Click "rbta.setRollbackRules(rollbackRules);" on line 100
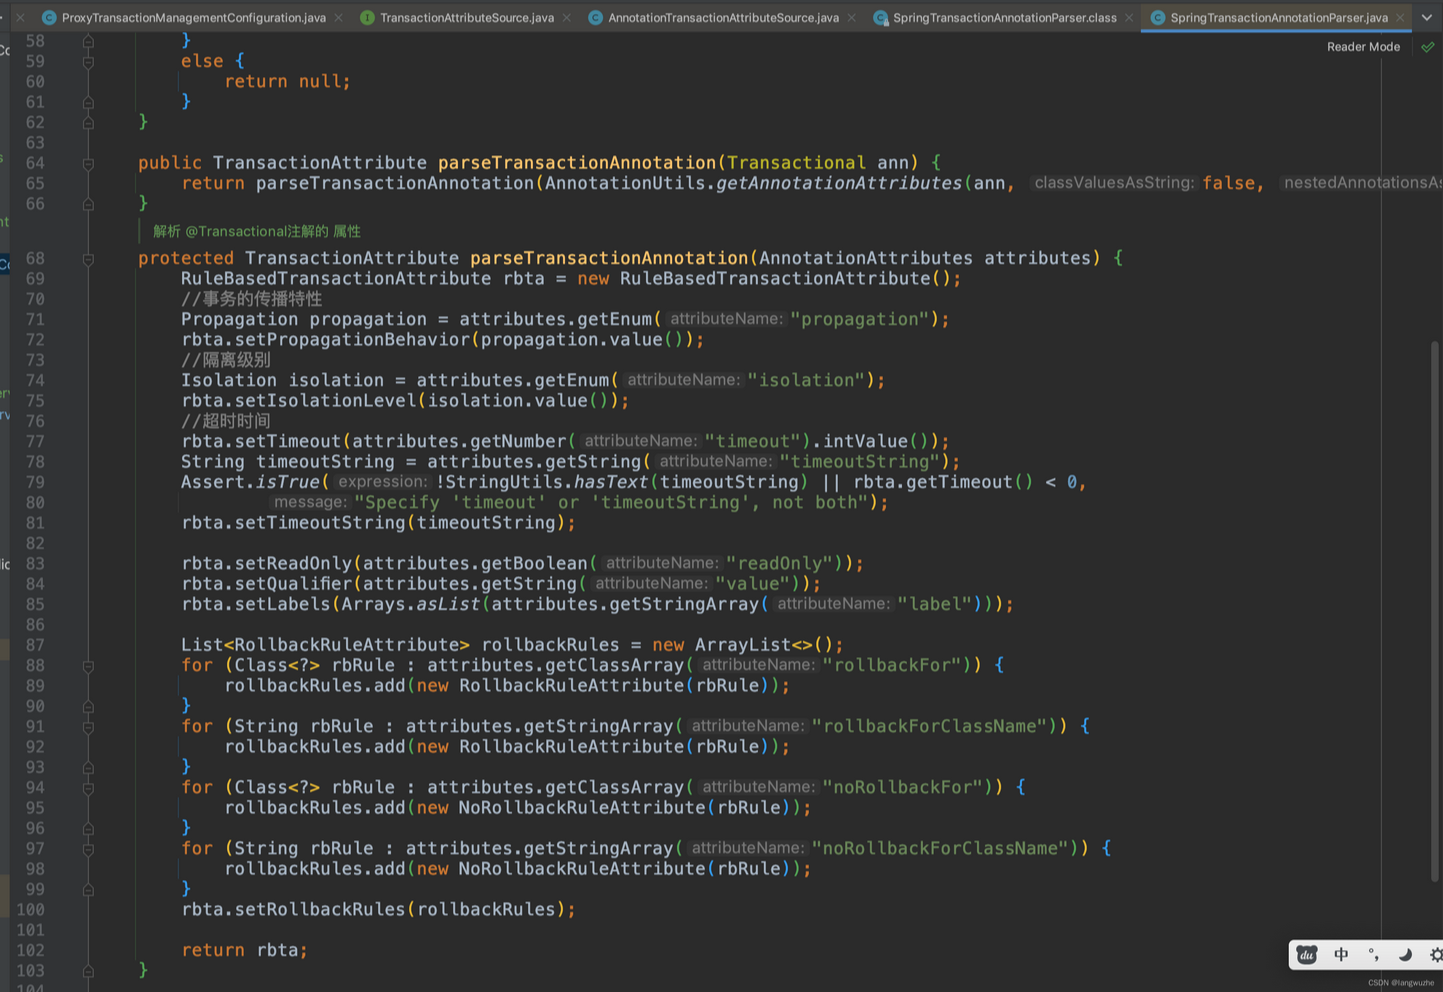The image size is (1443, 992). click(x=379, y=910)
